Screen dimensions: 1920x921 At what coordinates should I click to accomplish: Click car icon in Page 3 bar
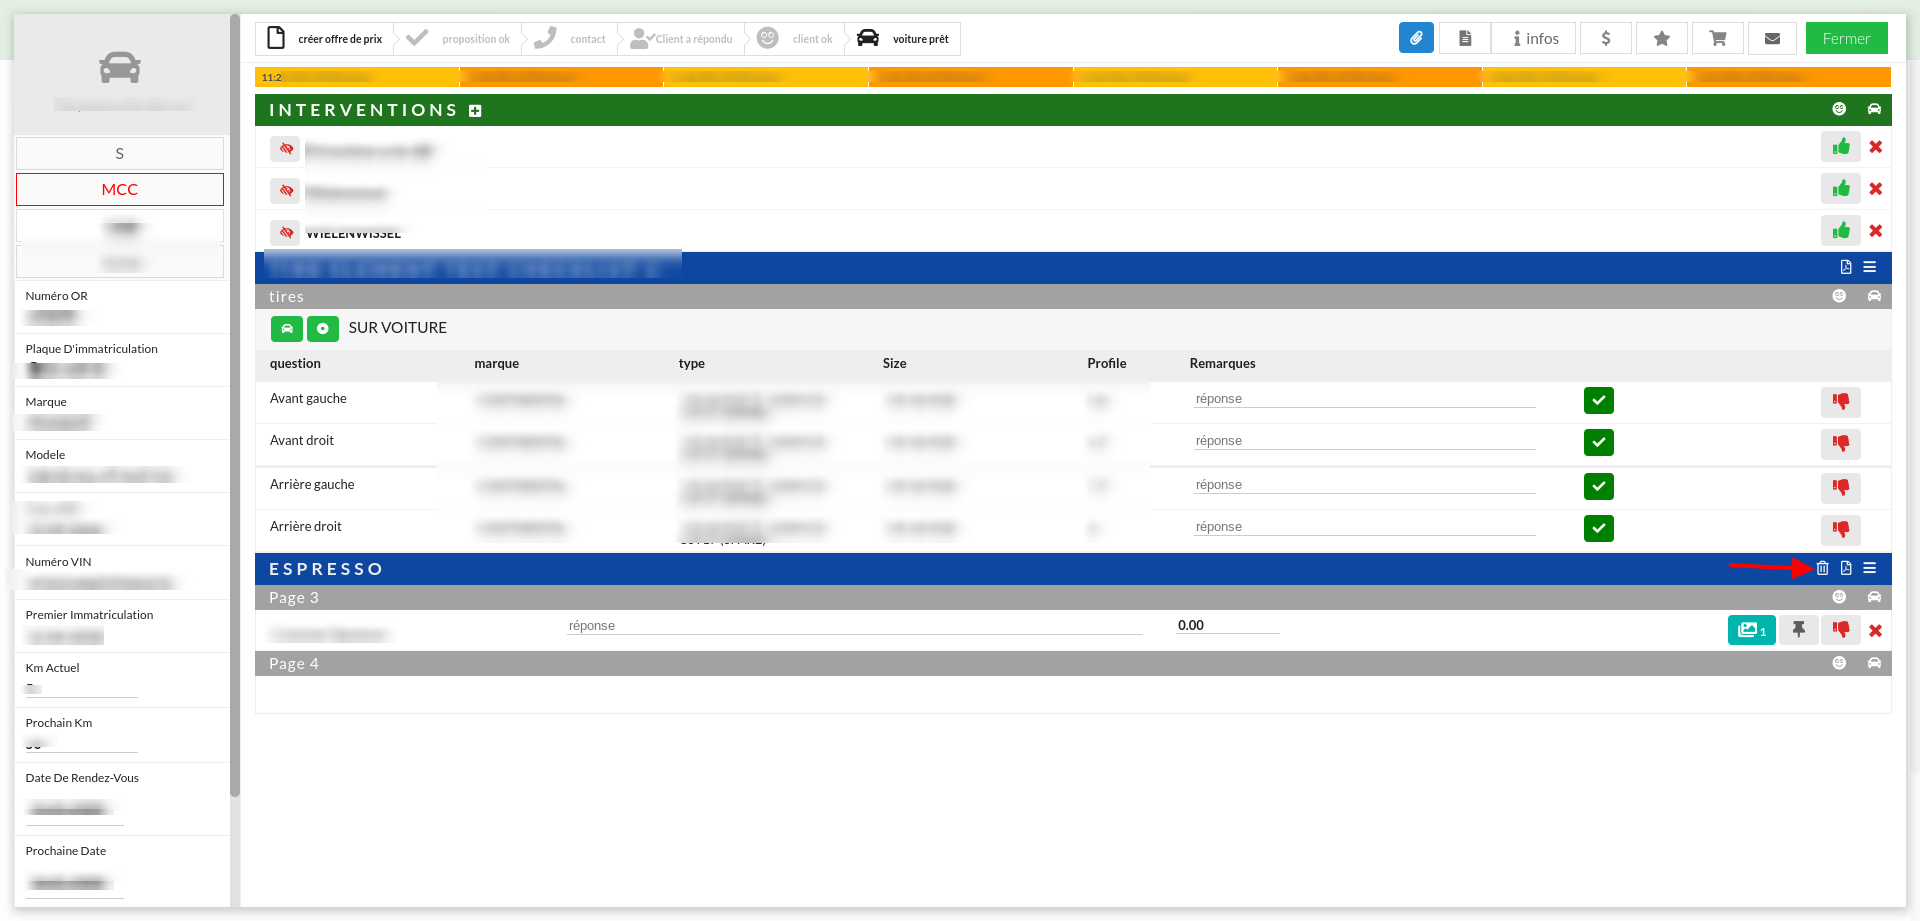(1875, 597)
